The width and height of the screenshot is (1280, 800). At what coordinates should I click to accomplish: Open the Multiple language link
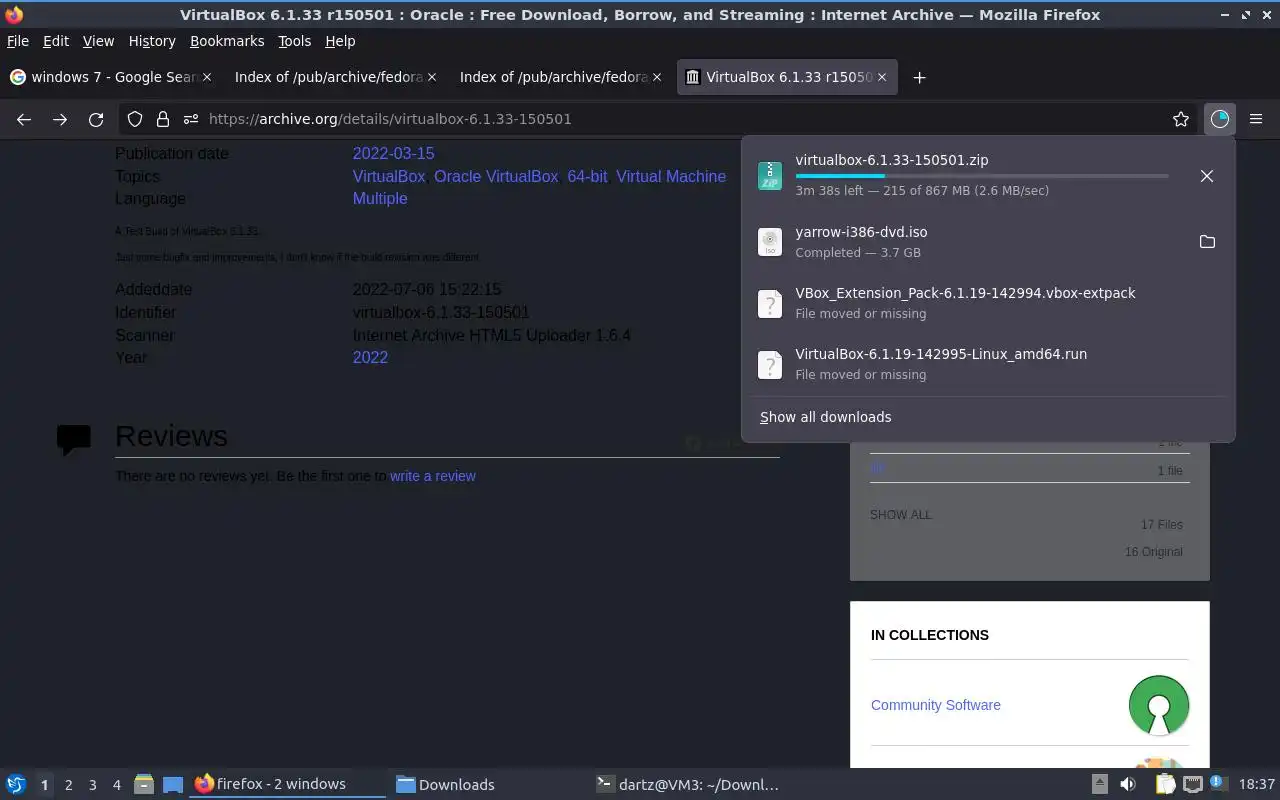point(380,198)
